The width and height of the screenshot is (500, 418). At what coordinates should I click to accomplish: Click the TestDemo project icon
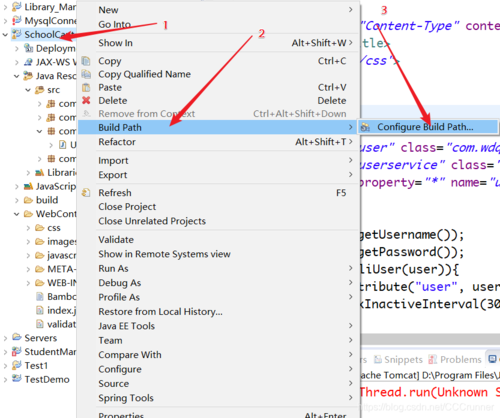click(17, 379)
